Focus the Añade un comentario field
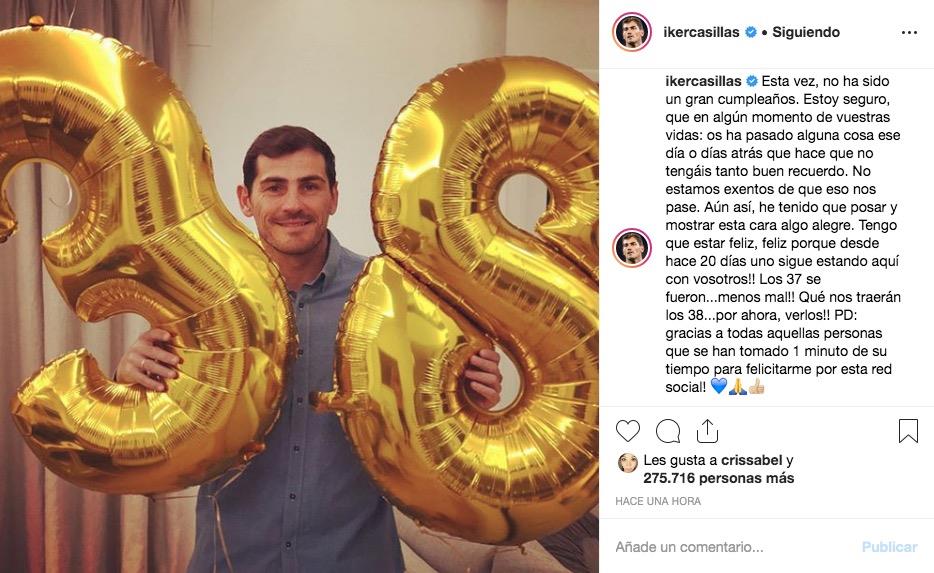The height and width of the screenshot is (573, 934). (x=730, y=547)
